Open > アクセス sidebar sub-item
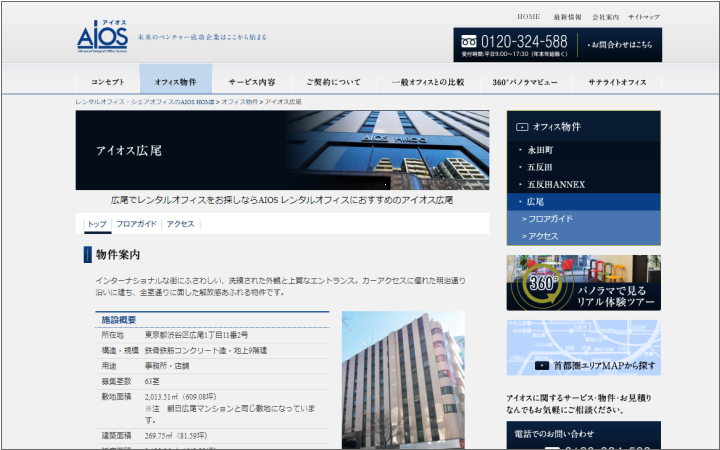This screenshot has height=450, width=720. (584, 236)
